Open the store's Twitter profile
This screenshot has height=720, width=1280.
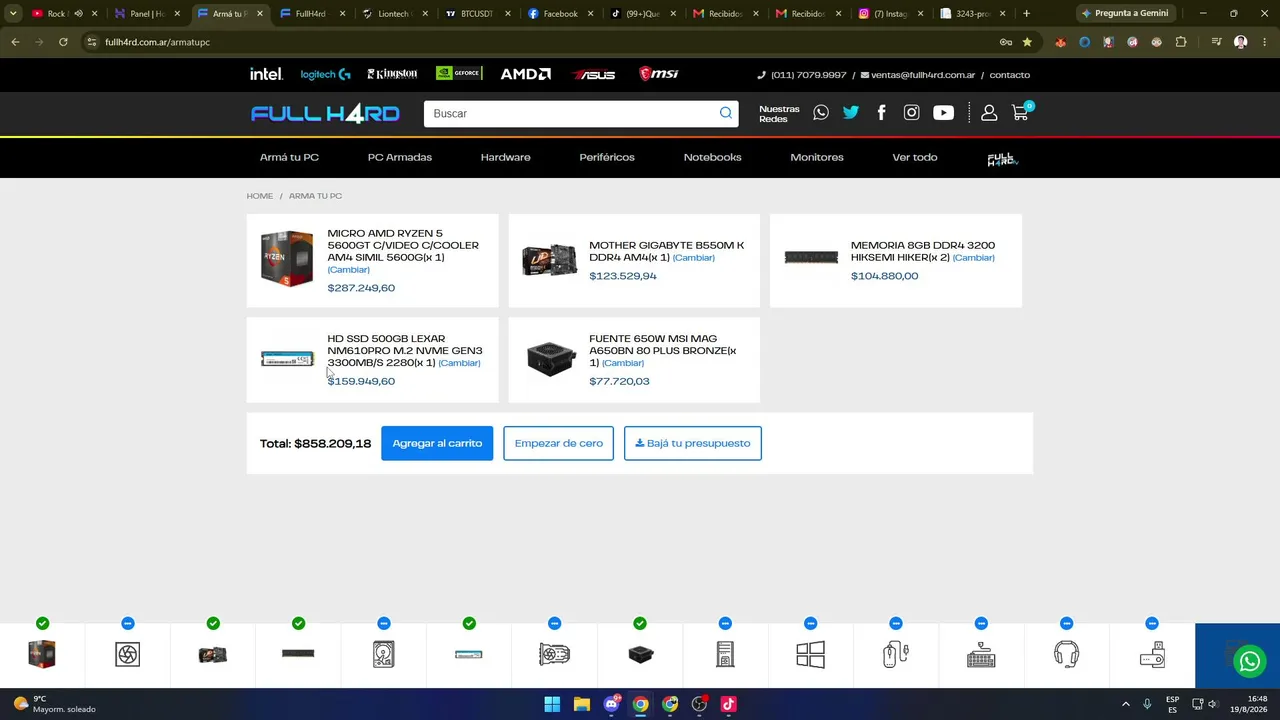point(851,113)
